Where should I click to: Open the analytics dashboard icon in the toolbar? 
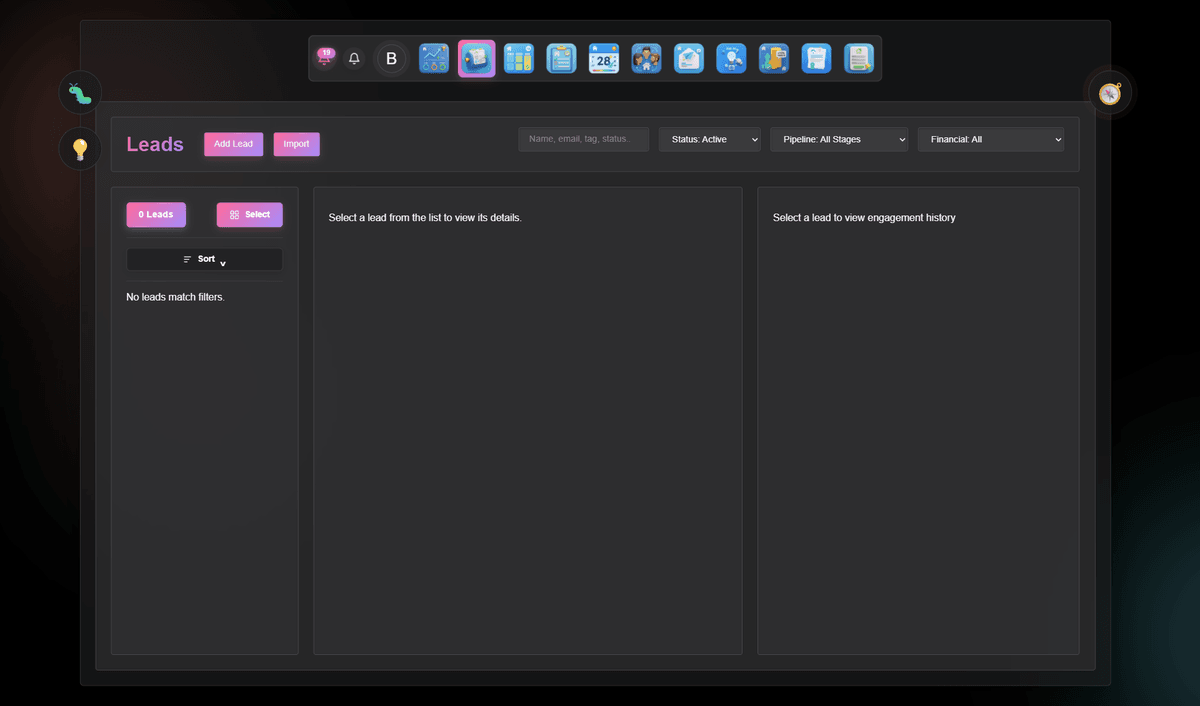434,58
